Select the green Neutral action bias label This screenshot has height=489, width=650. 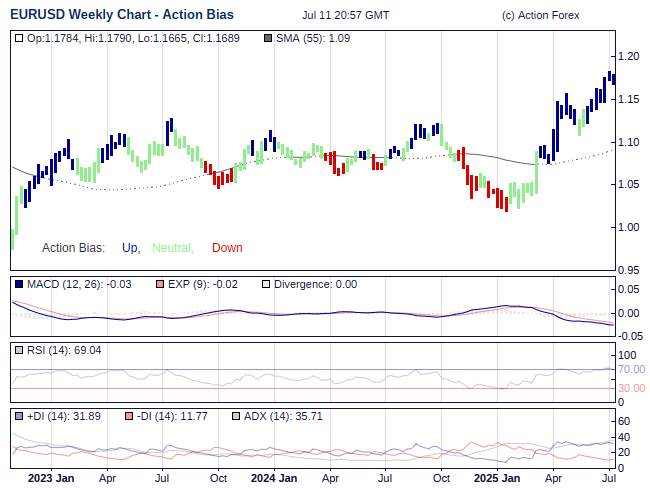click(172, 248)
